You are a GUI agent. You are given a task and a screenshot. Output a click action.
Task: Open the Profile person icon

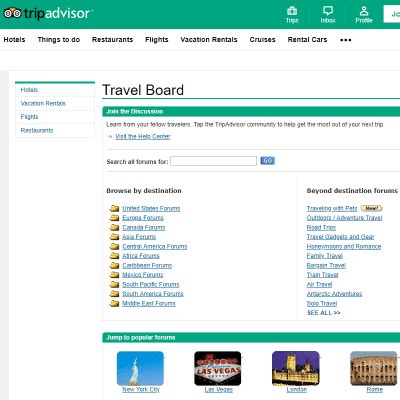point(364,11)
